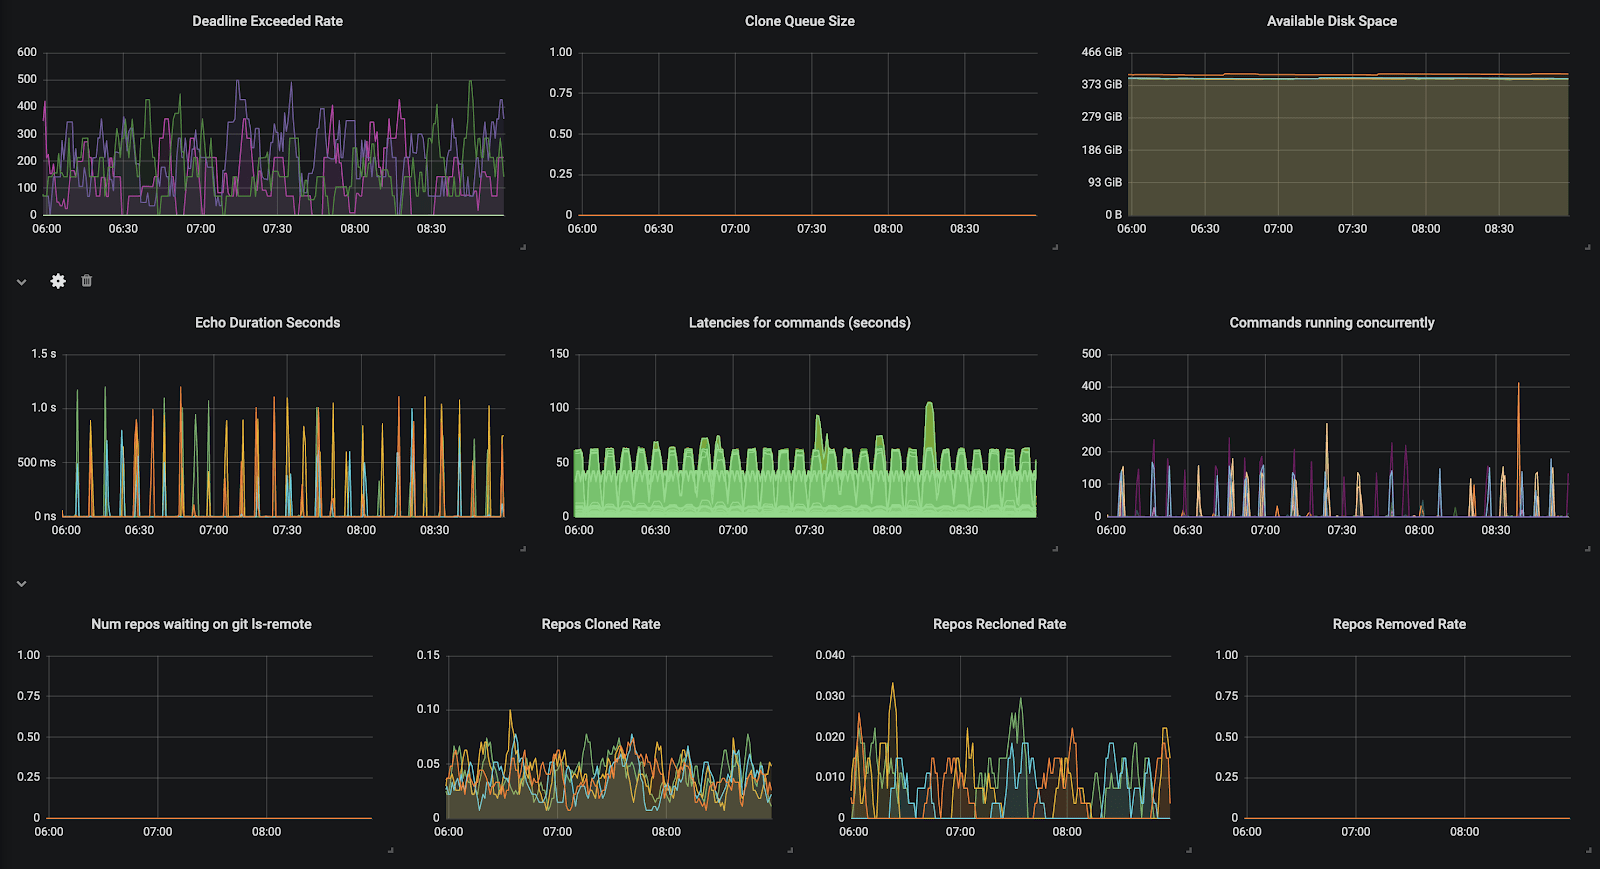Screen dimensions: 1600x869
Task: Open the Repos Recloned Rate panel menu
Action: (x=999, y=624)
